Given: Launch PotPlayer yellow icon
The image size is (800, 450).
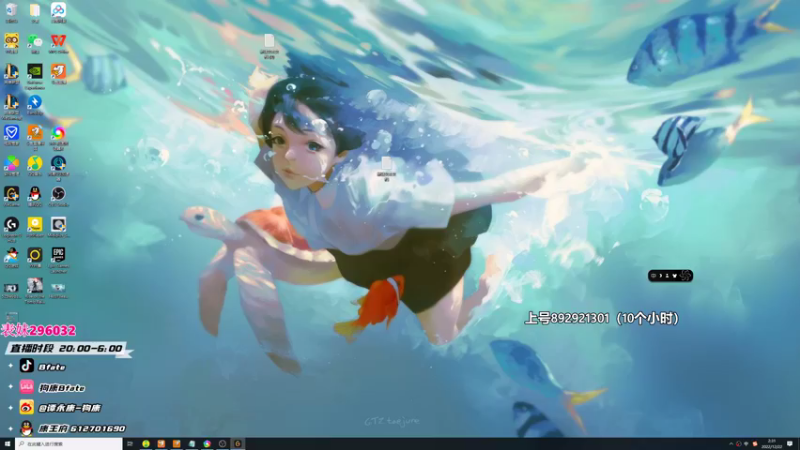Looking at the screenshot, I should (x=35, y=224).
